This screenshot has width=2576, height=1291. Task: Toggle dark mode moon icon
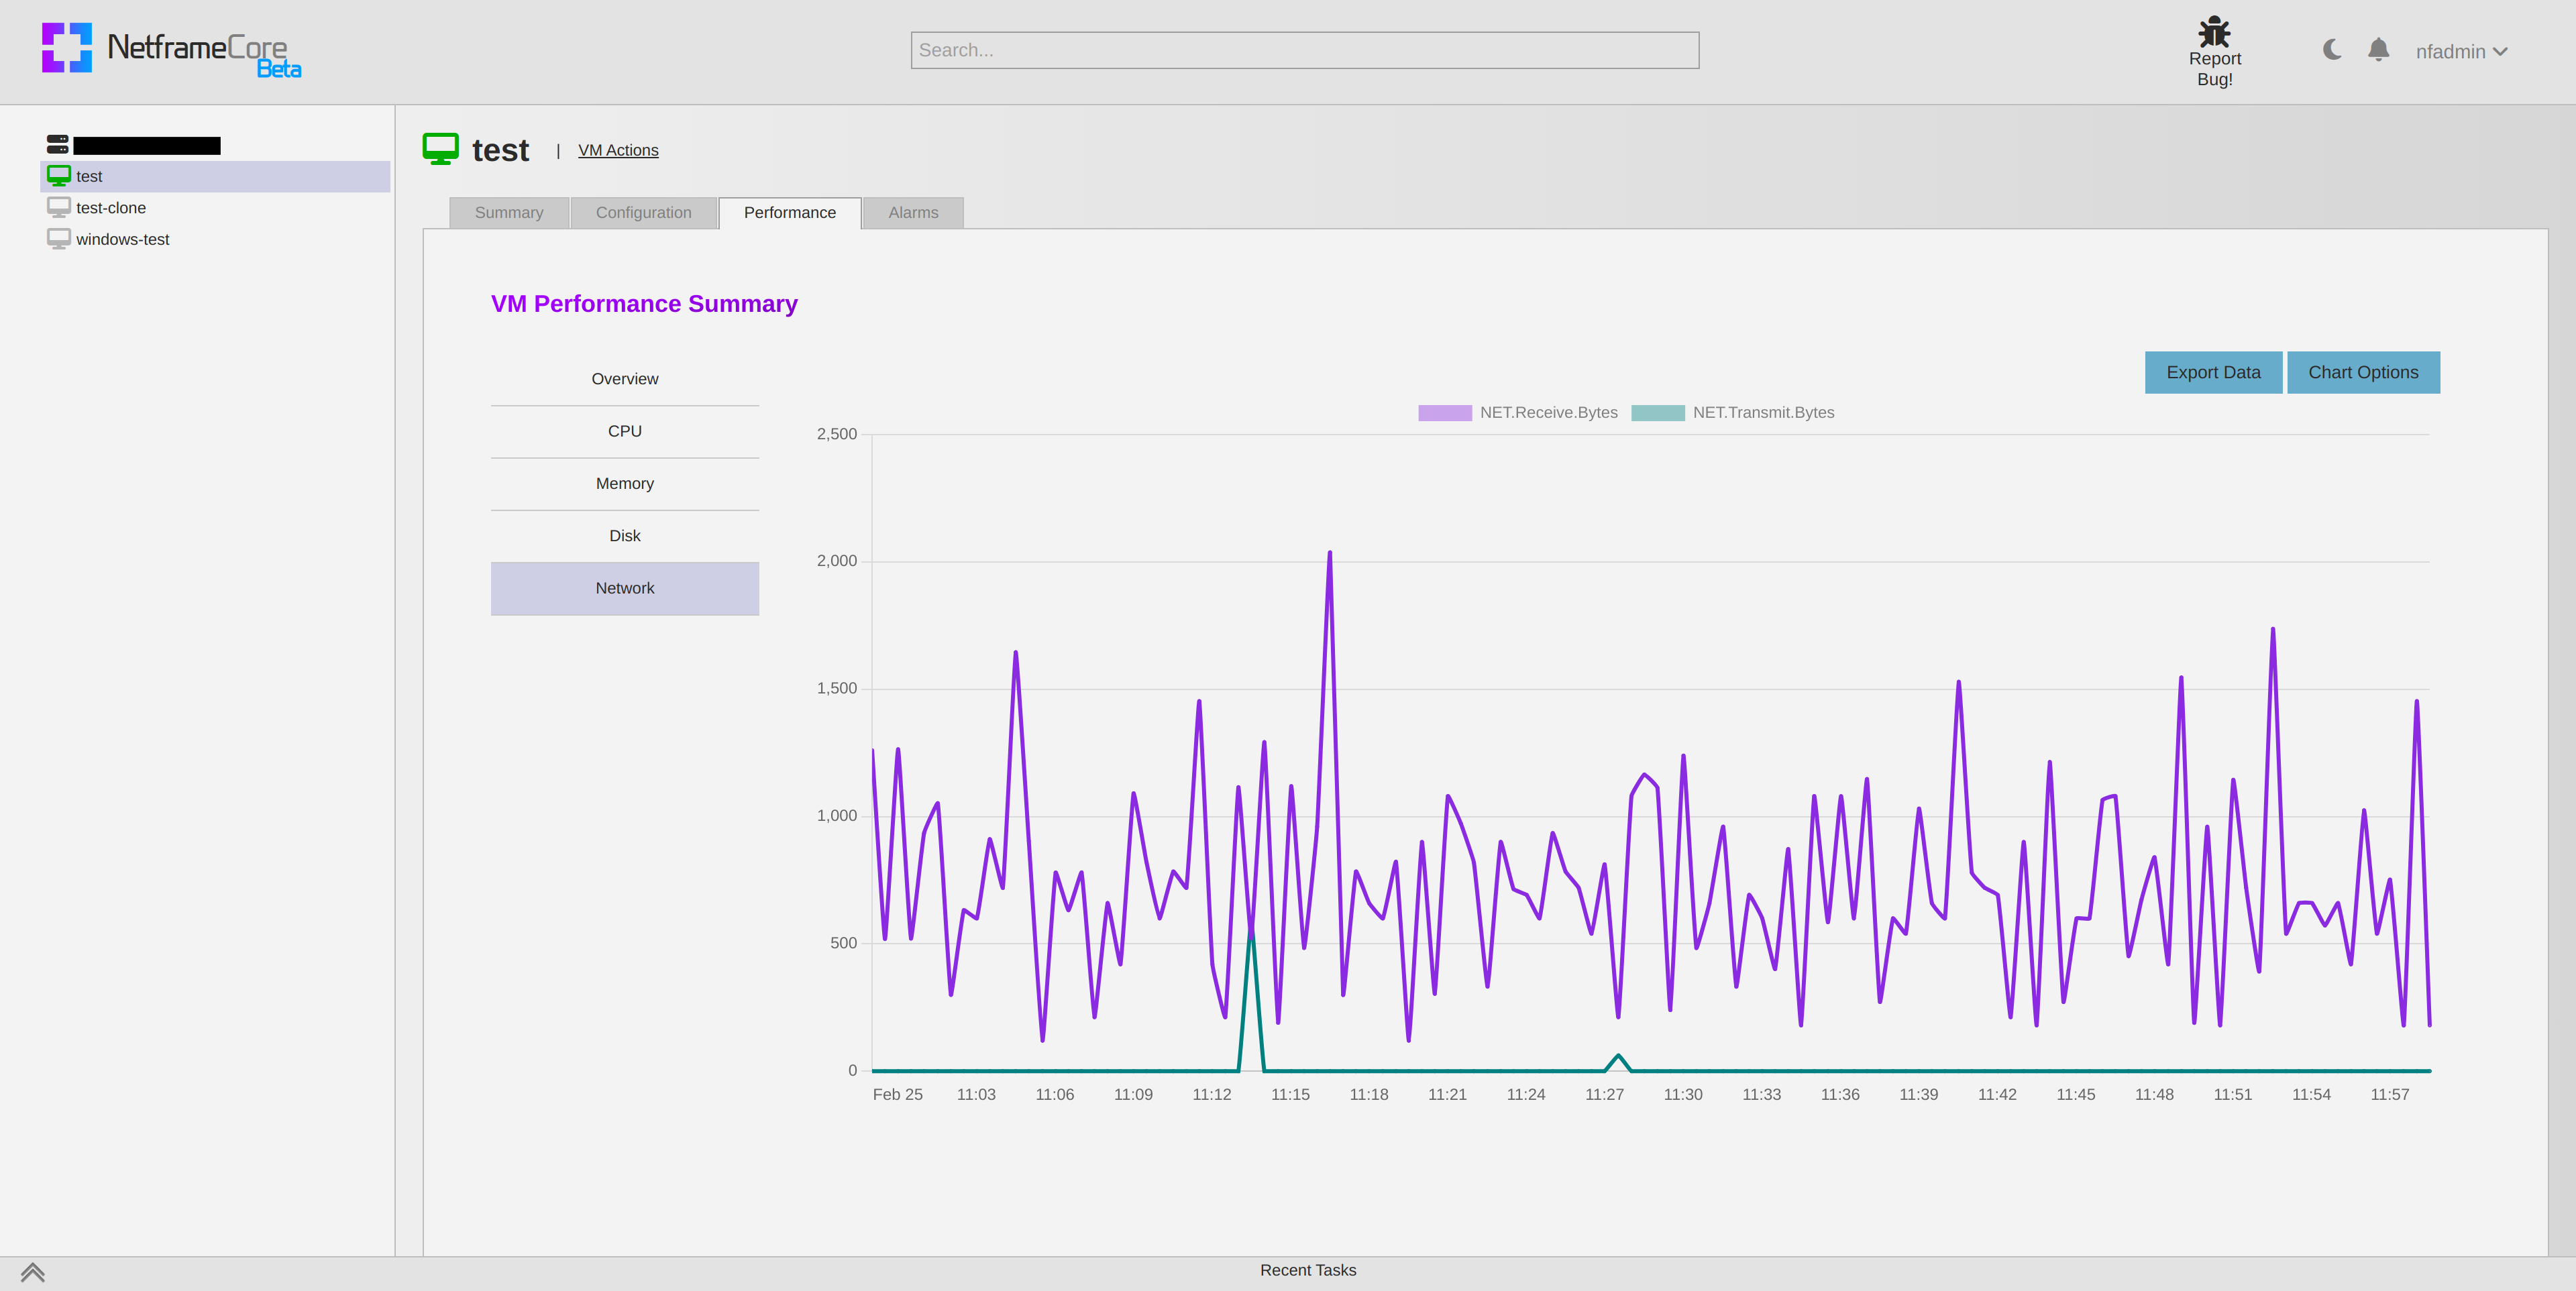pos(2332,50)
